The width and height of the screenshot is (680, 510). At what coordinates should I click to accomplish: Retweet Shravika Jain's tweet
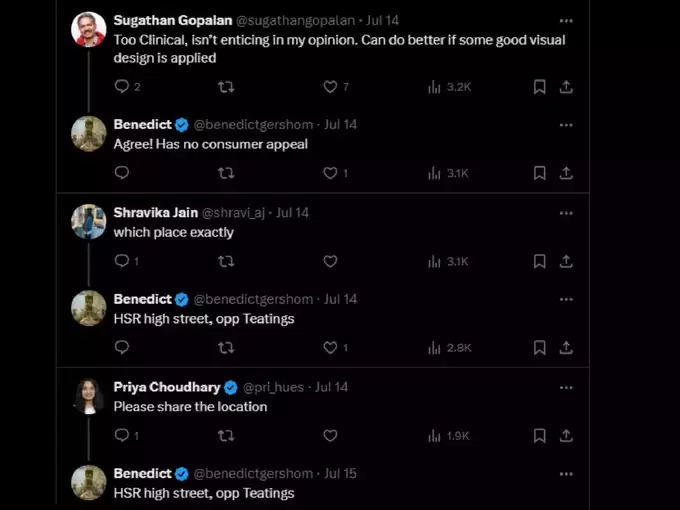click(226, 262)
